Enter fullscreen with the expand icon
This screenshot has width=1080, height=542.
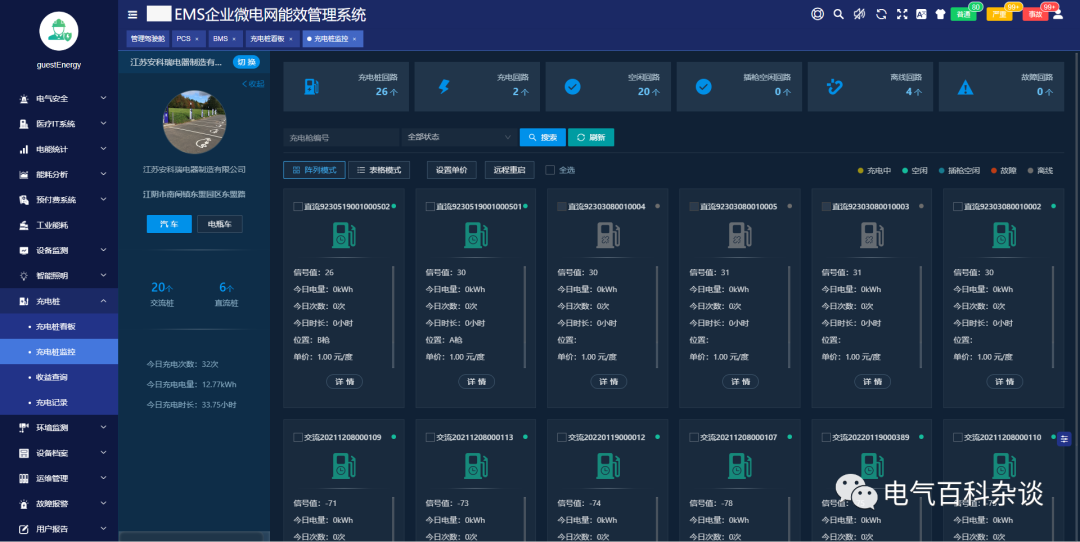(x=902, y=14)
